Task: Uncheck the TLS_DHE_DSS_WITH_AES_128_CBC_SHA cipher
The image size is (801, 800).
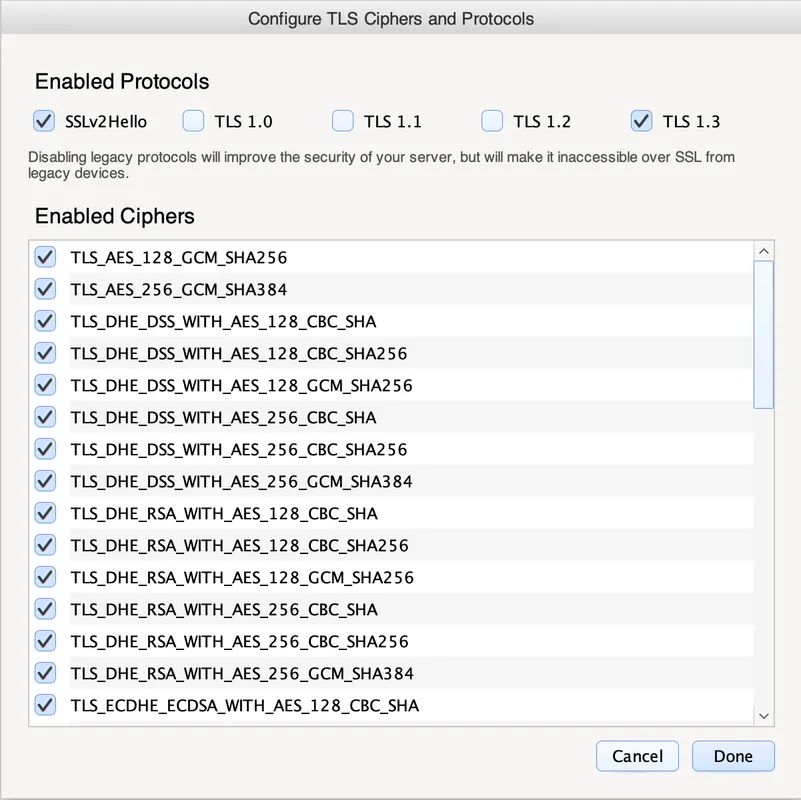Action: click(45, 321)
